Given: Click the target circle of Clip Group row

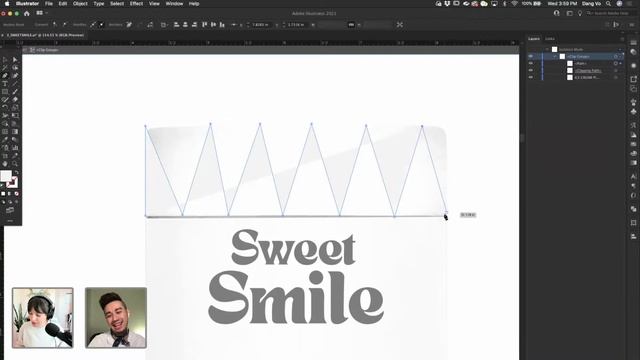Looking at the screenshot, I should pos(616,56).
